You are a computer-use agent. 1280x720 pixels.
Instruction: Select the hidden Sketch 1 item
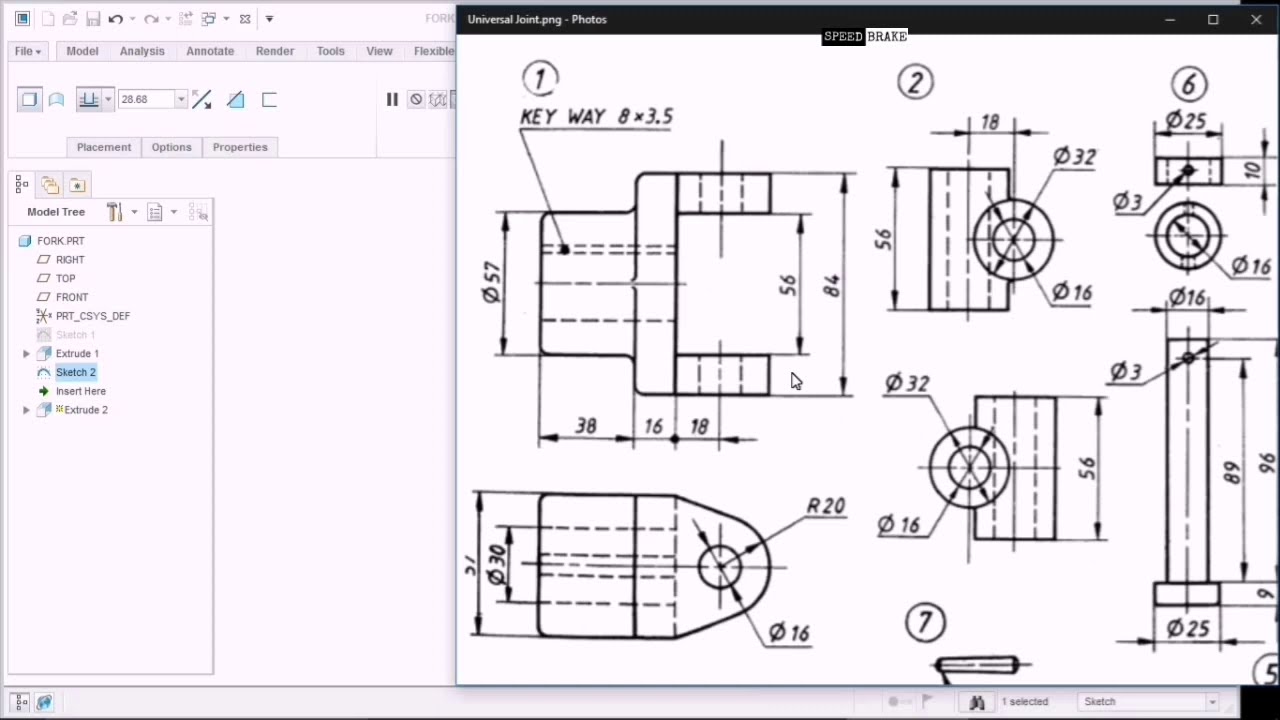75,335
